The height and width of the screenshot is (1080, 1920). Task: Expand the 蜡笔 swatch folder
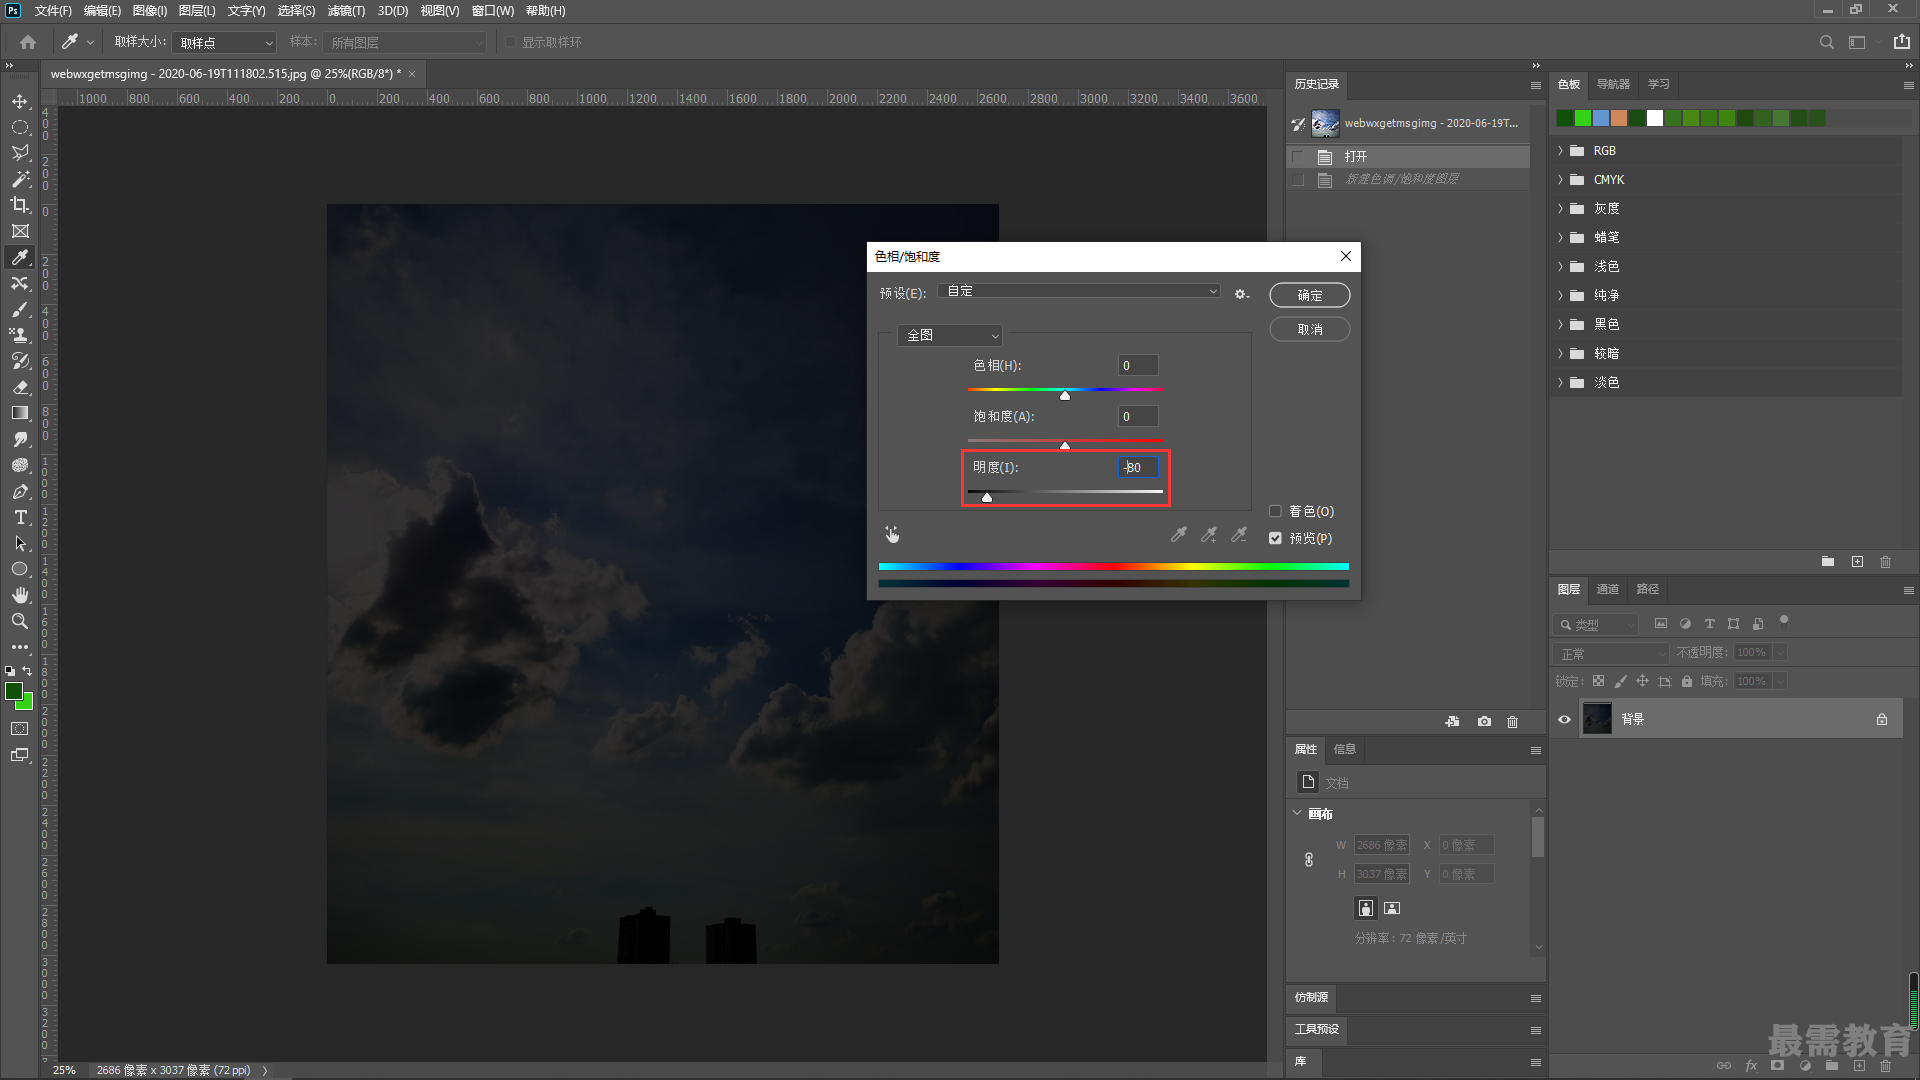[1560, 238]
